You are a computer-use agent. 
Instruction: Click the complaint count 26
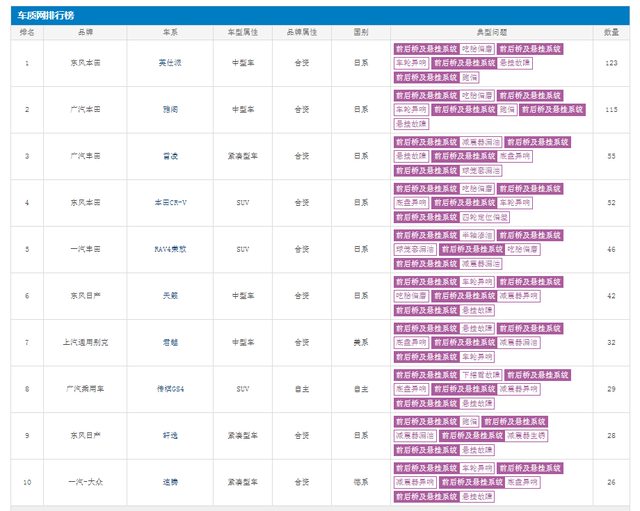(x=611, y=482)
